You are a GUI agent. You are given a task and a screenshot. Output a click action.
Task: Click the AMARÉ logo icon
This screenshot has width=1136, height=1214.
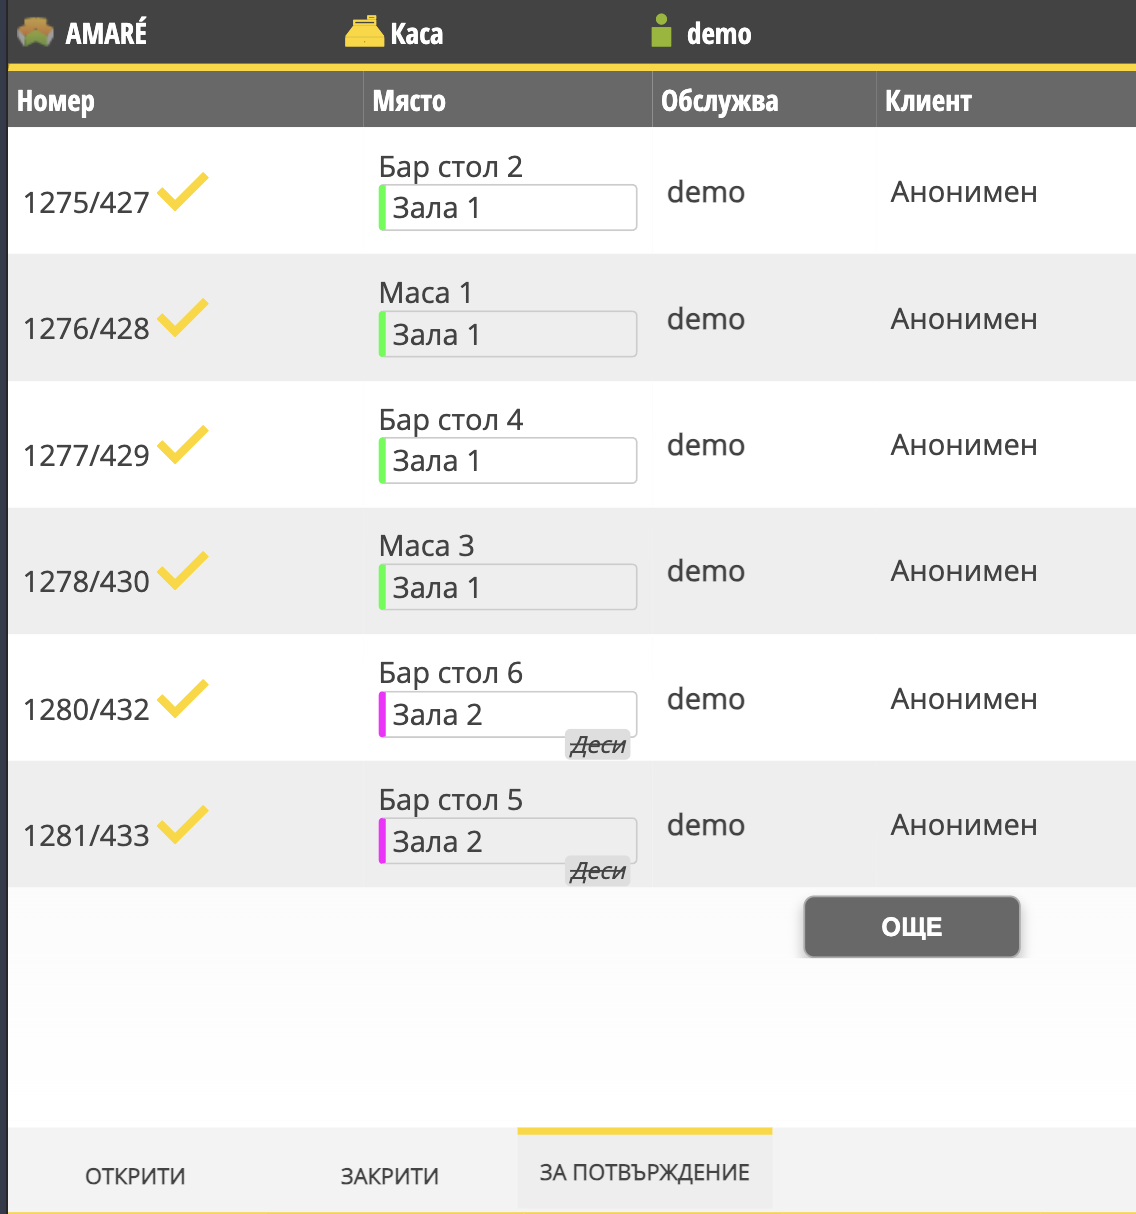pos(36,33)
